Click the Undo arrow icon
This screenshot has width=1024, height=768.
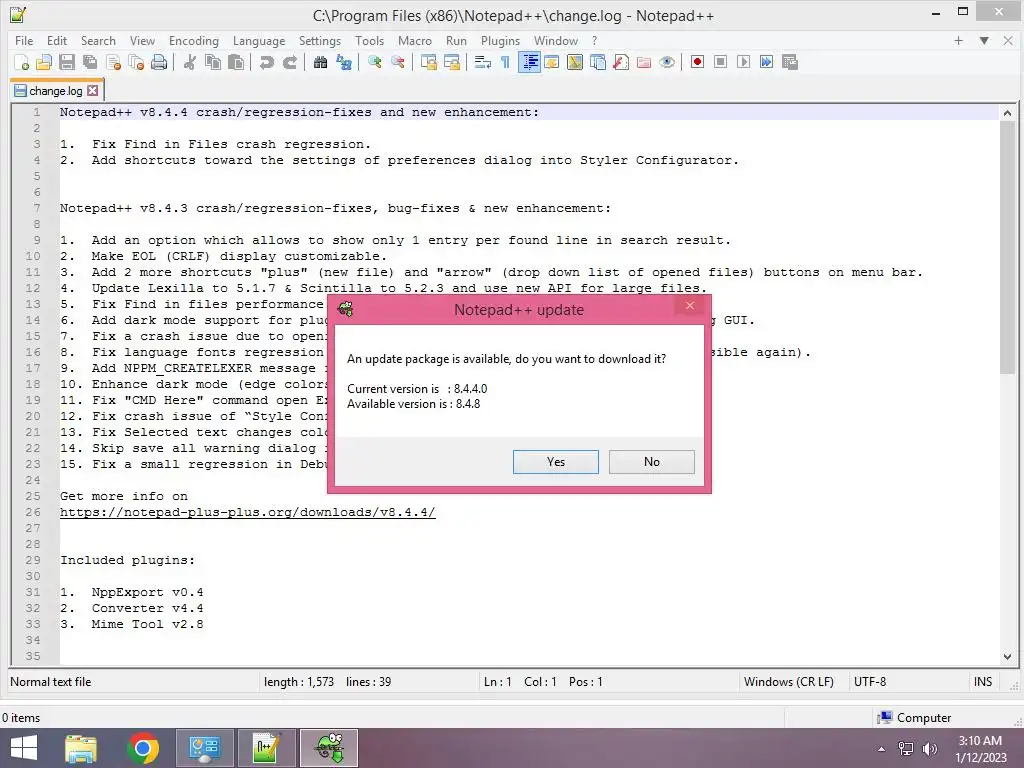pos(266,62)
